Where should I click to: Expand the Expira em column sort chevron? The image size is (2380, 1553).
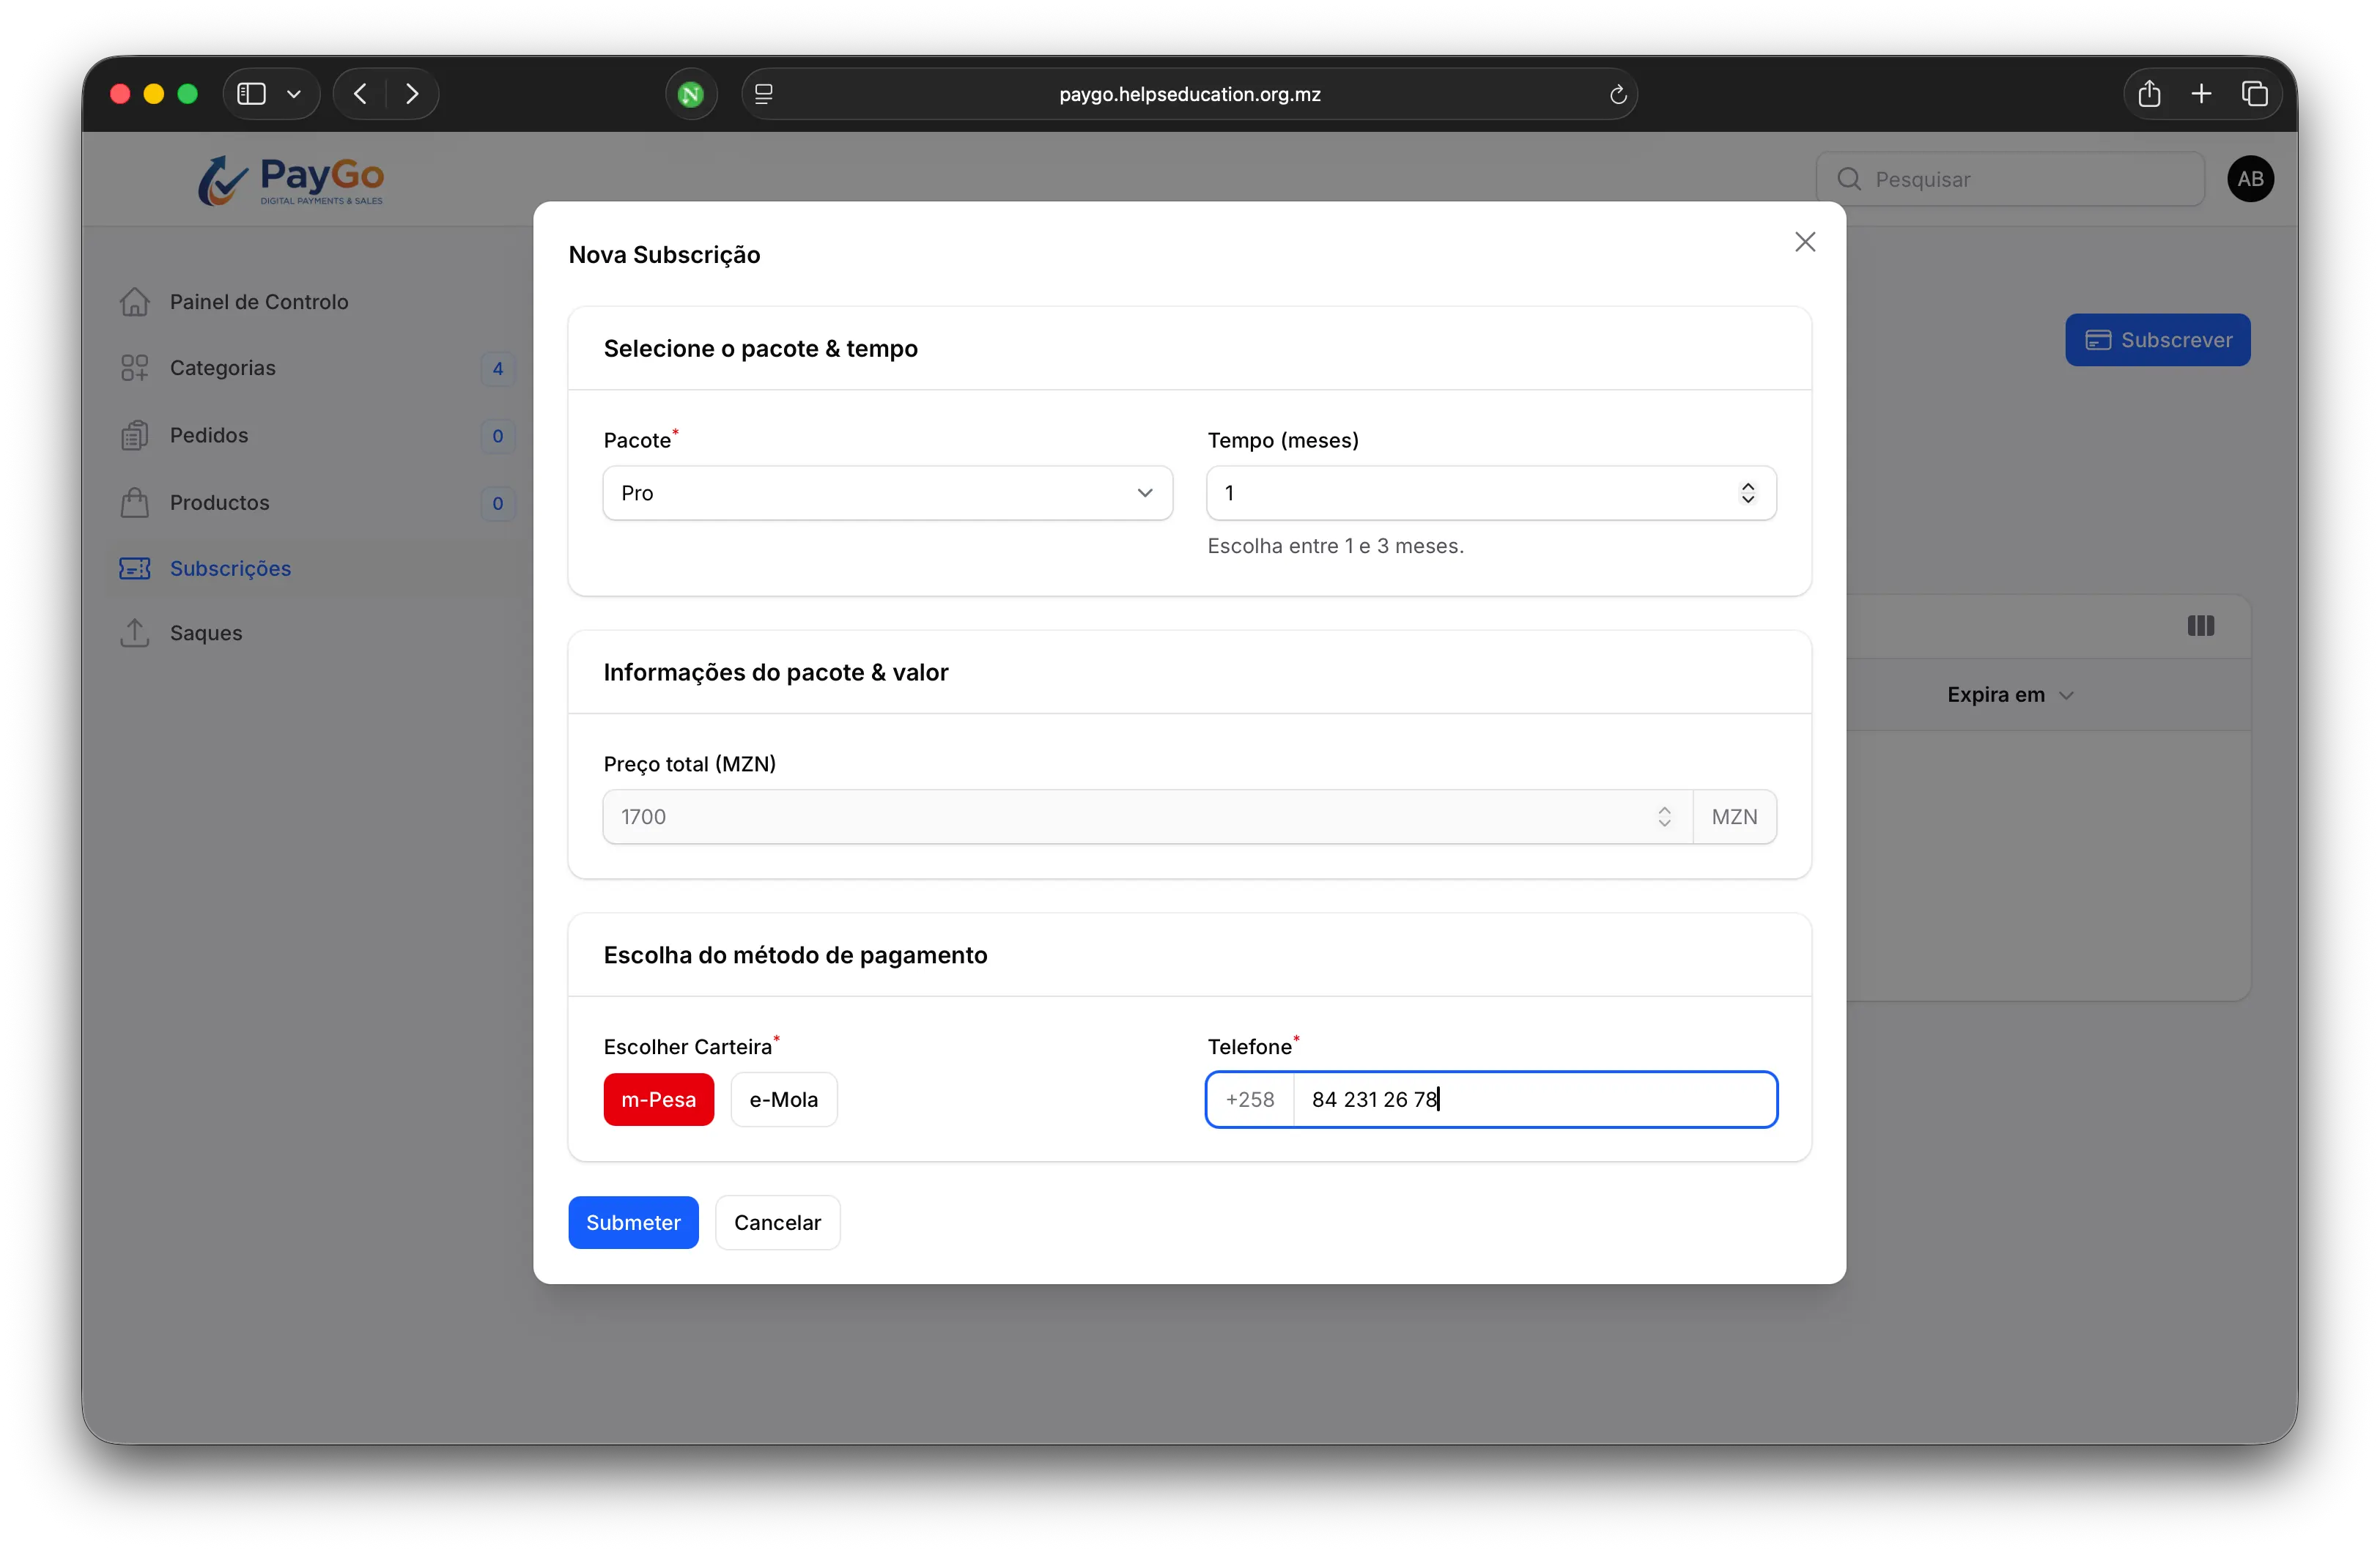(2067, 695)
